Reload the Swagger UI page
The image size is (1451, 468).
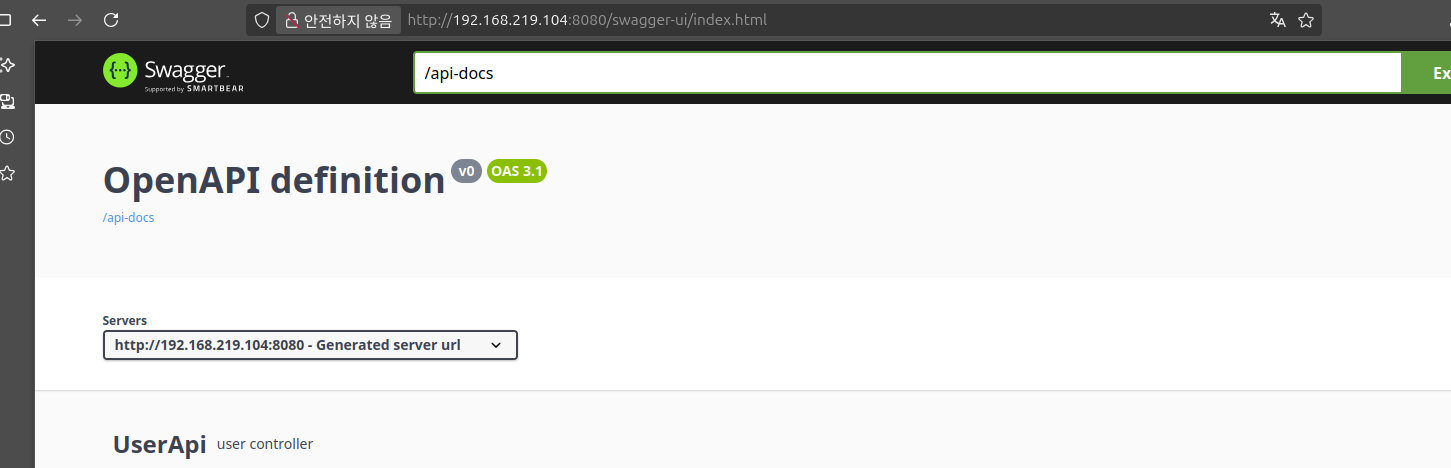[111, 19]
